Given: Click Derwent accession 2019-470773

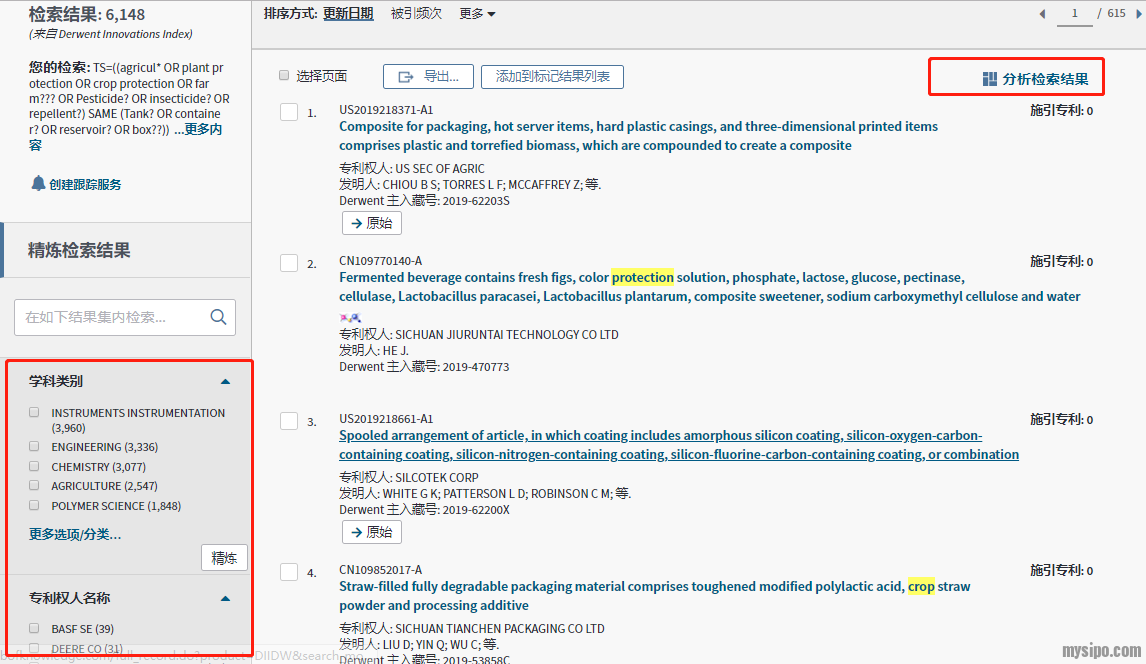Looking at the screenshot, I should click(x=476, y=367).
